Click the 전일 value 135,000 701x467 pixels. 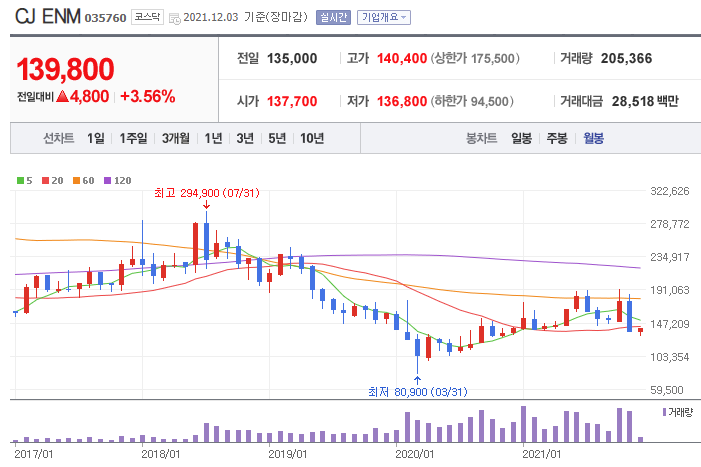(x=292, y=59)
